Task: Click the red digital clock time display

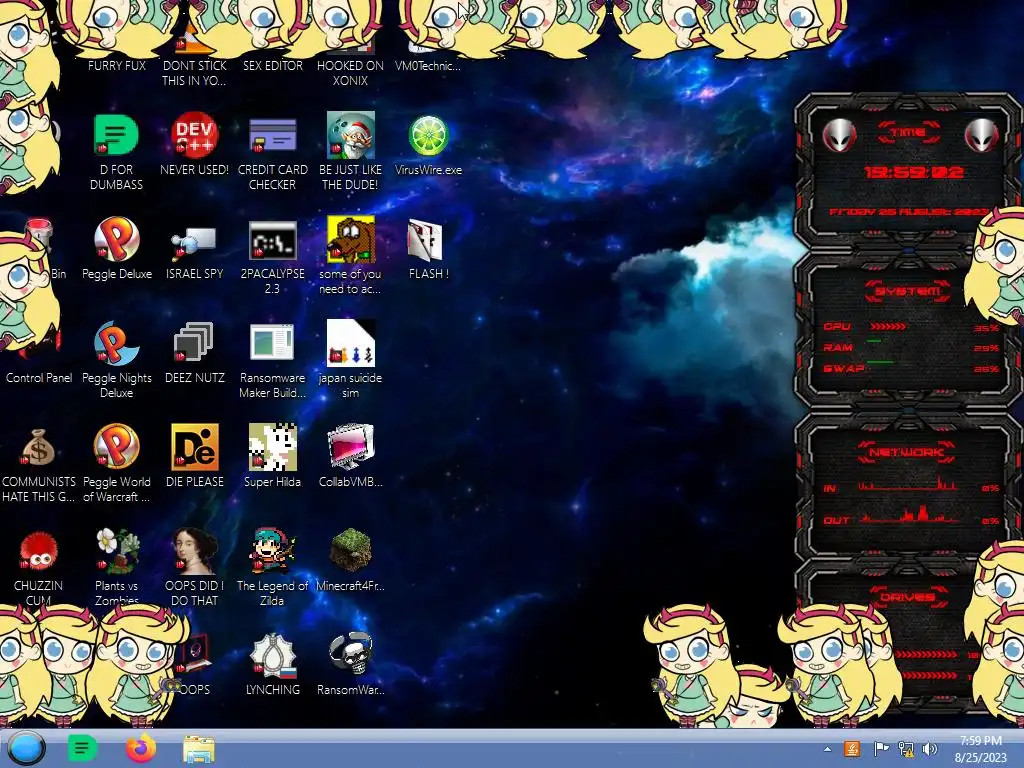Action: point(913,172)
